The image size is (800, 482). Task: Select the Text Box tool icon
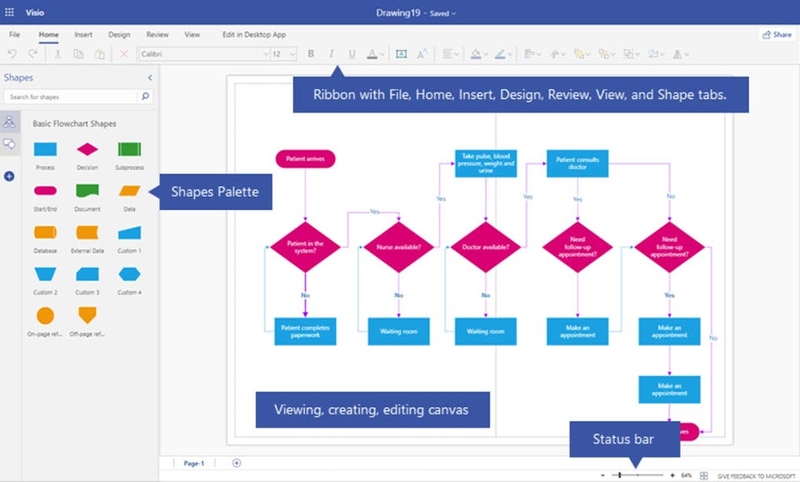402,54
